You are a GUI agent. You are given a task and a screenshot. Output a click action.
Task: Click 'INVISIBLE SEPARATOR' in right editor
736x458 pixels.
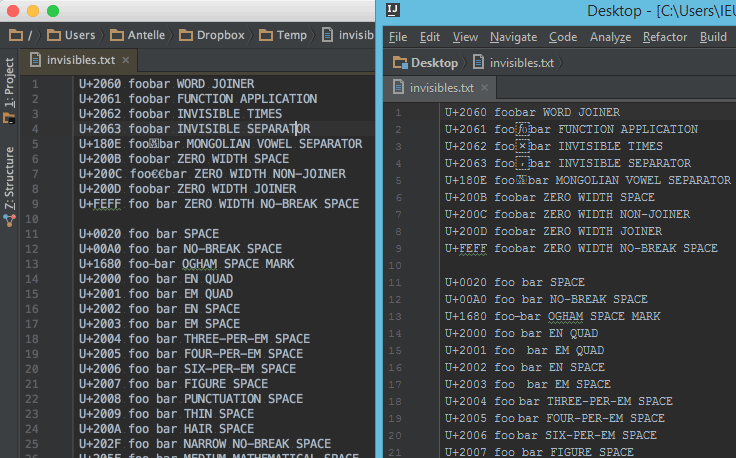624,163
